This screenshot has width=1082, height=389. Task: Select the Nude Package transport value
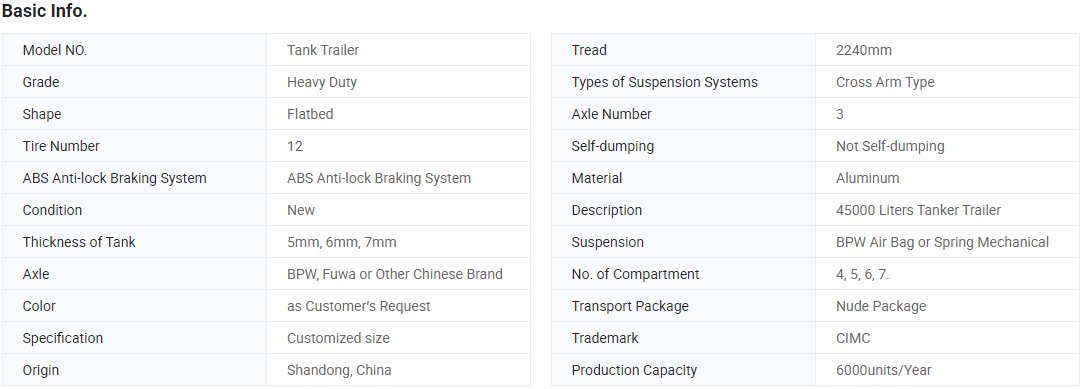coord(881,306)
